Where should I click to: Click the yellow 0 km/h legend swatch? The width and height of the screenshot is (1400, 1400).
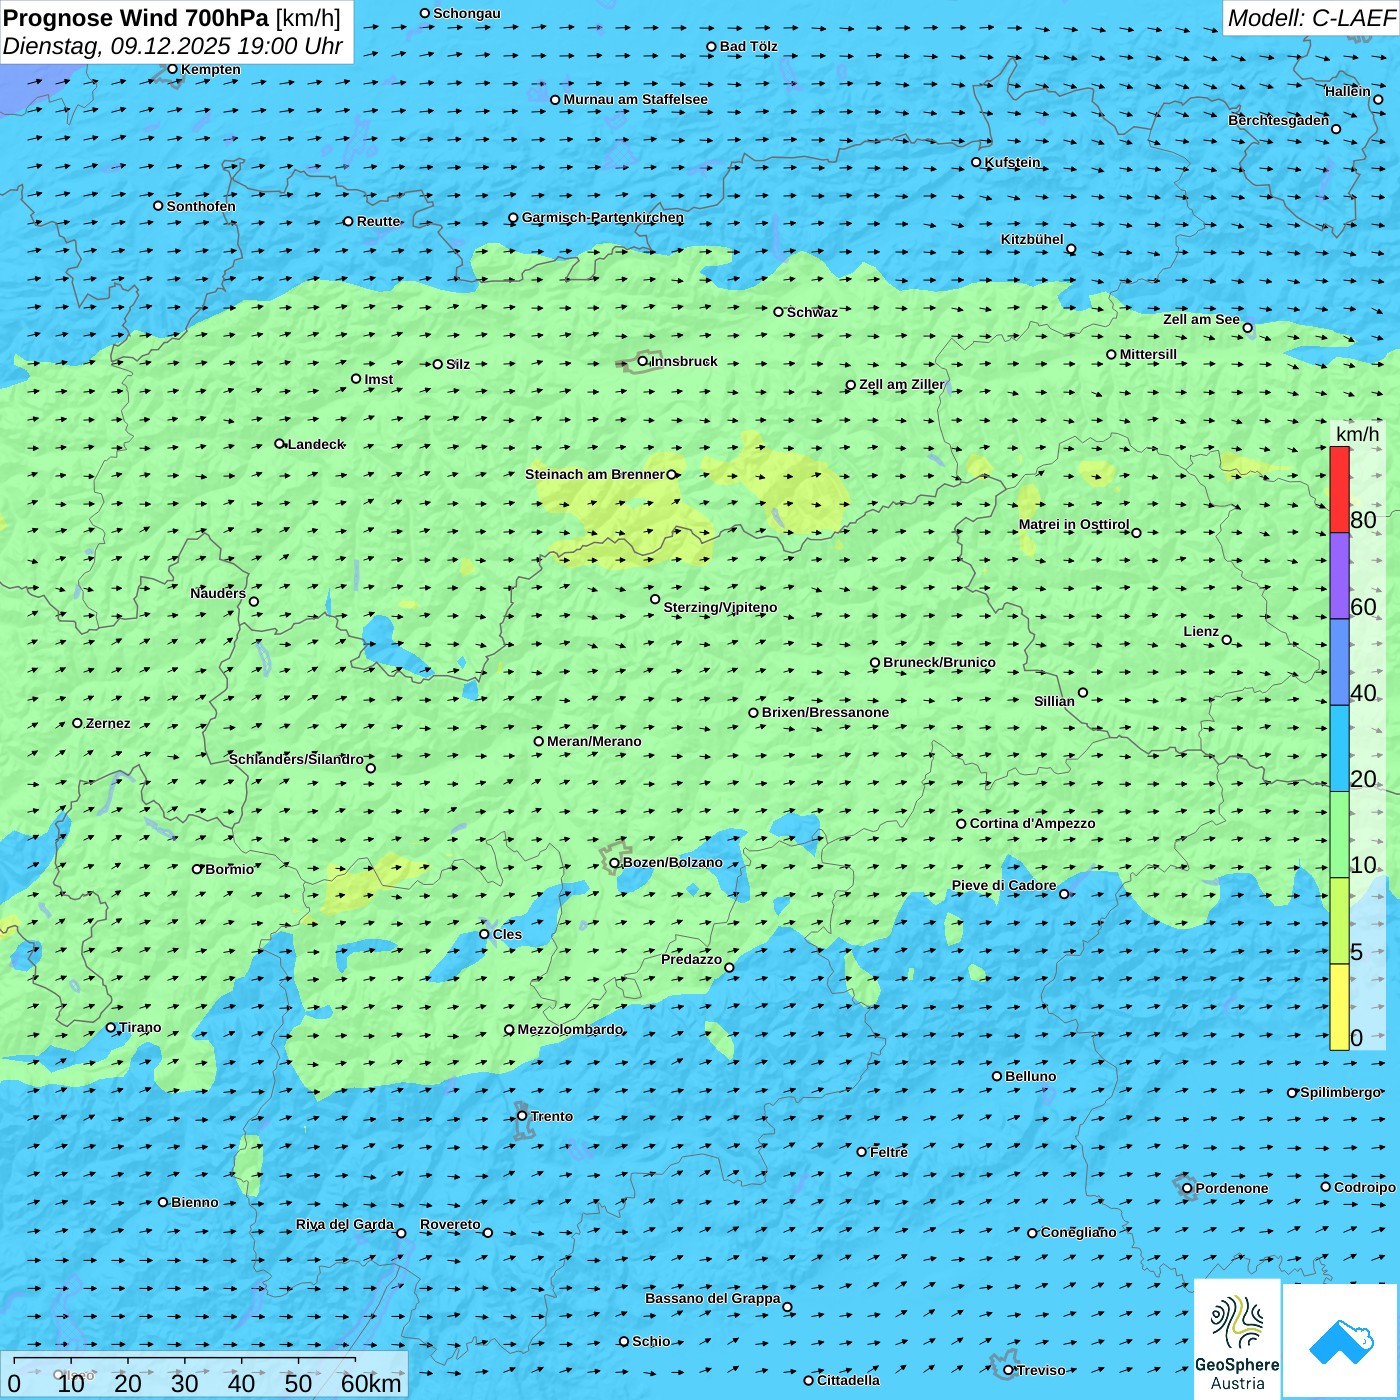[x=1339, y=1007]
